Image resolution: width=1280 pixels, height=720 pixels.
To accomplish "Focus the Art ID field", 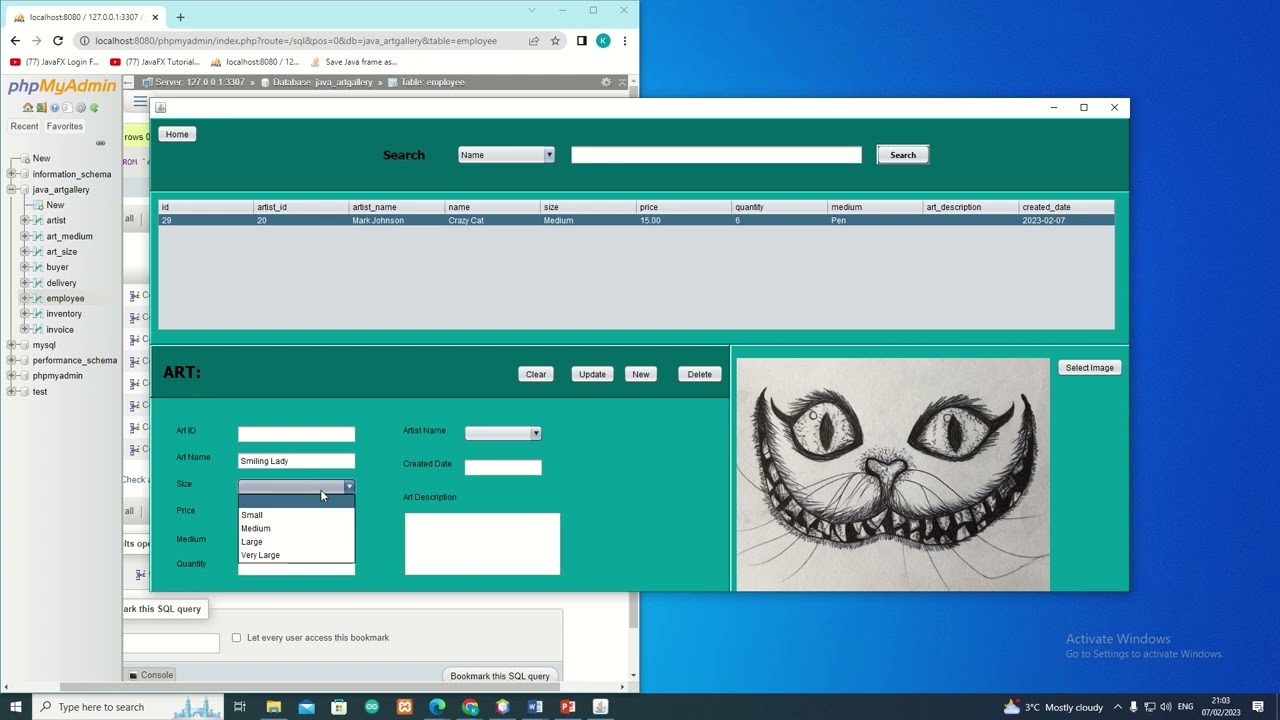I will pos(296,434).
